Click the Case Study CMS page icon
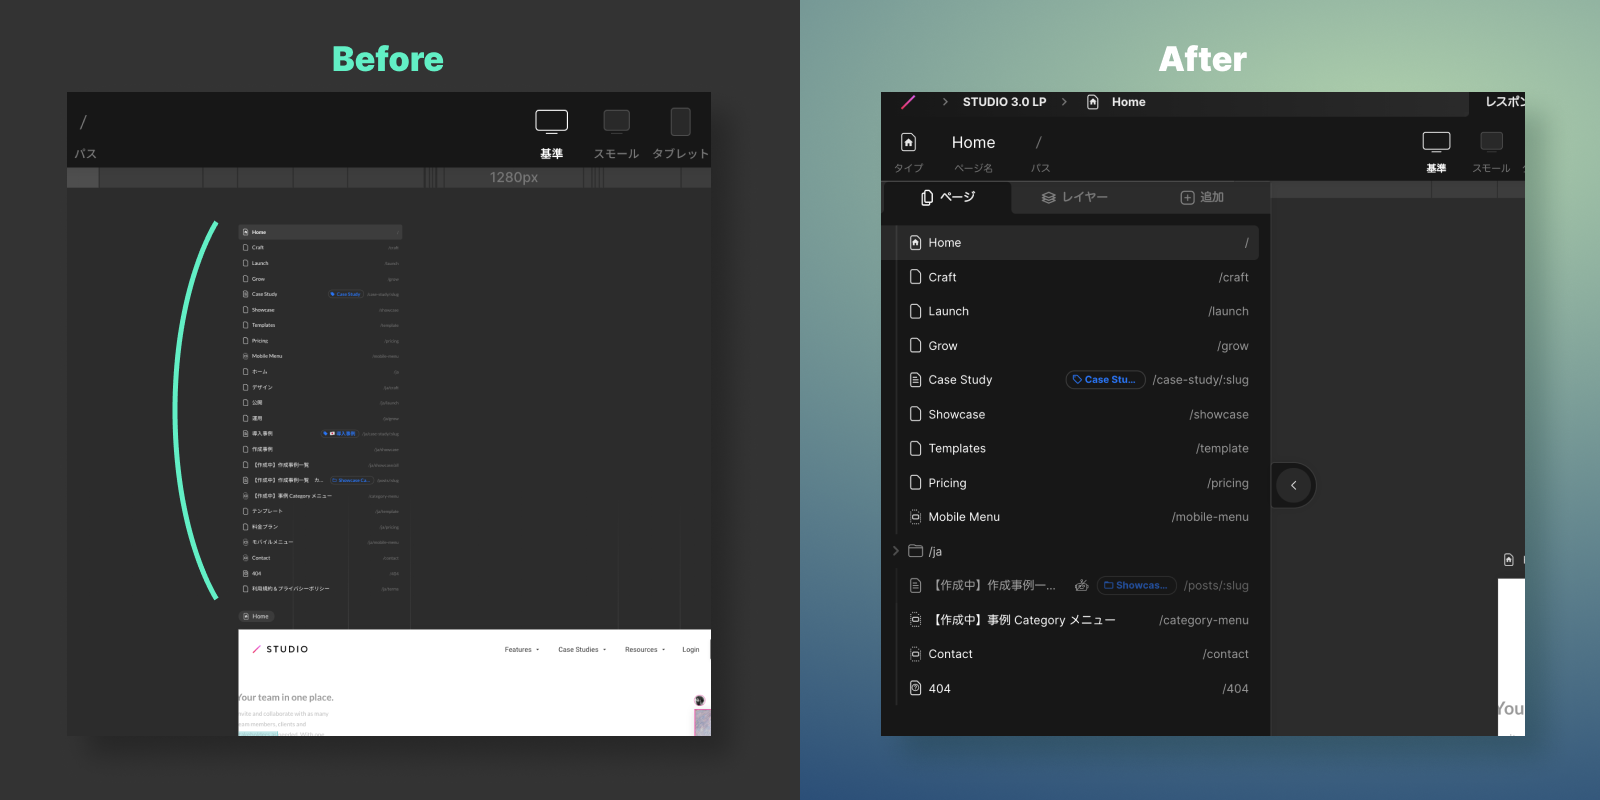The height and width of the screenshot is (800, 1600). 915,380
